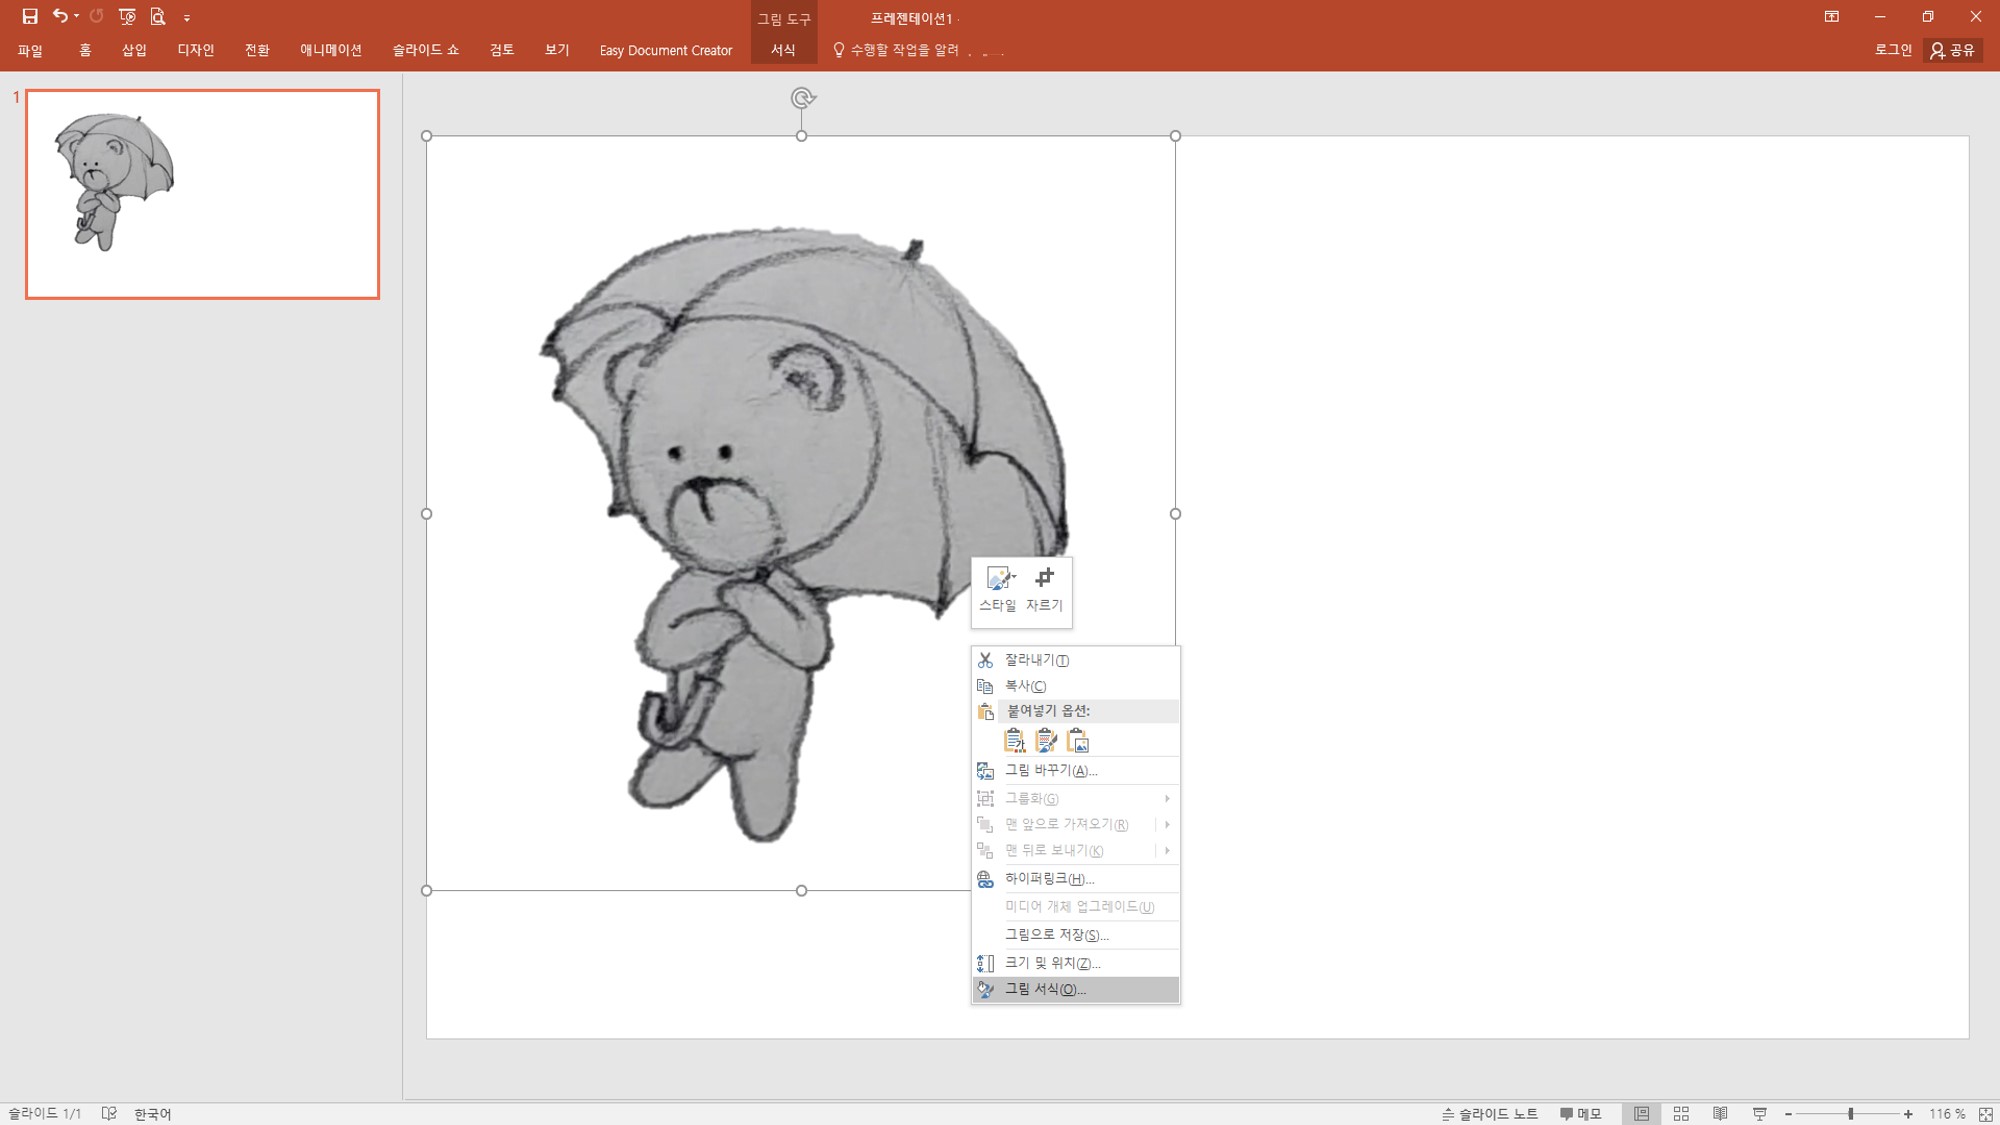Click the rotation handle above the picture
The height and width of the screenshot is (1125, 2000).
point(802,98)
